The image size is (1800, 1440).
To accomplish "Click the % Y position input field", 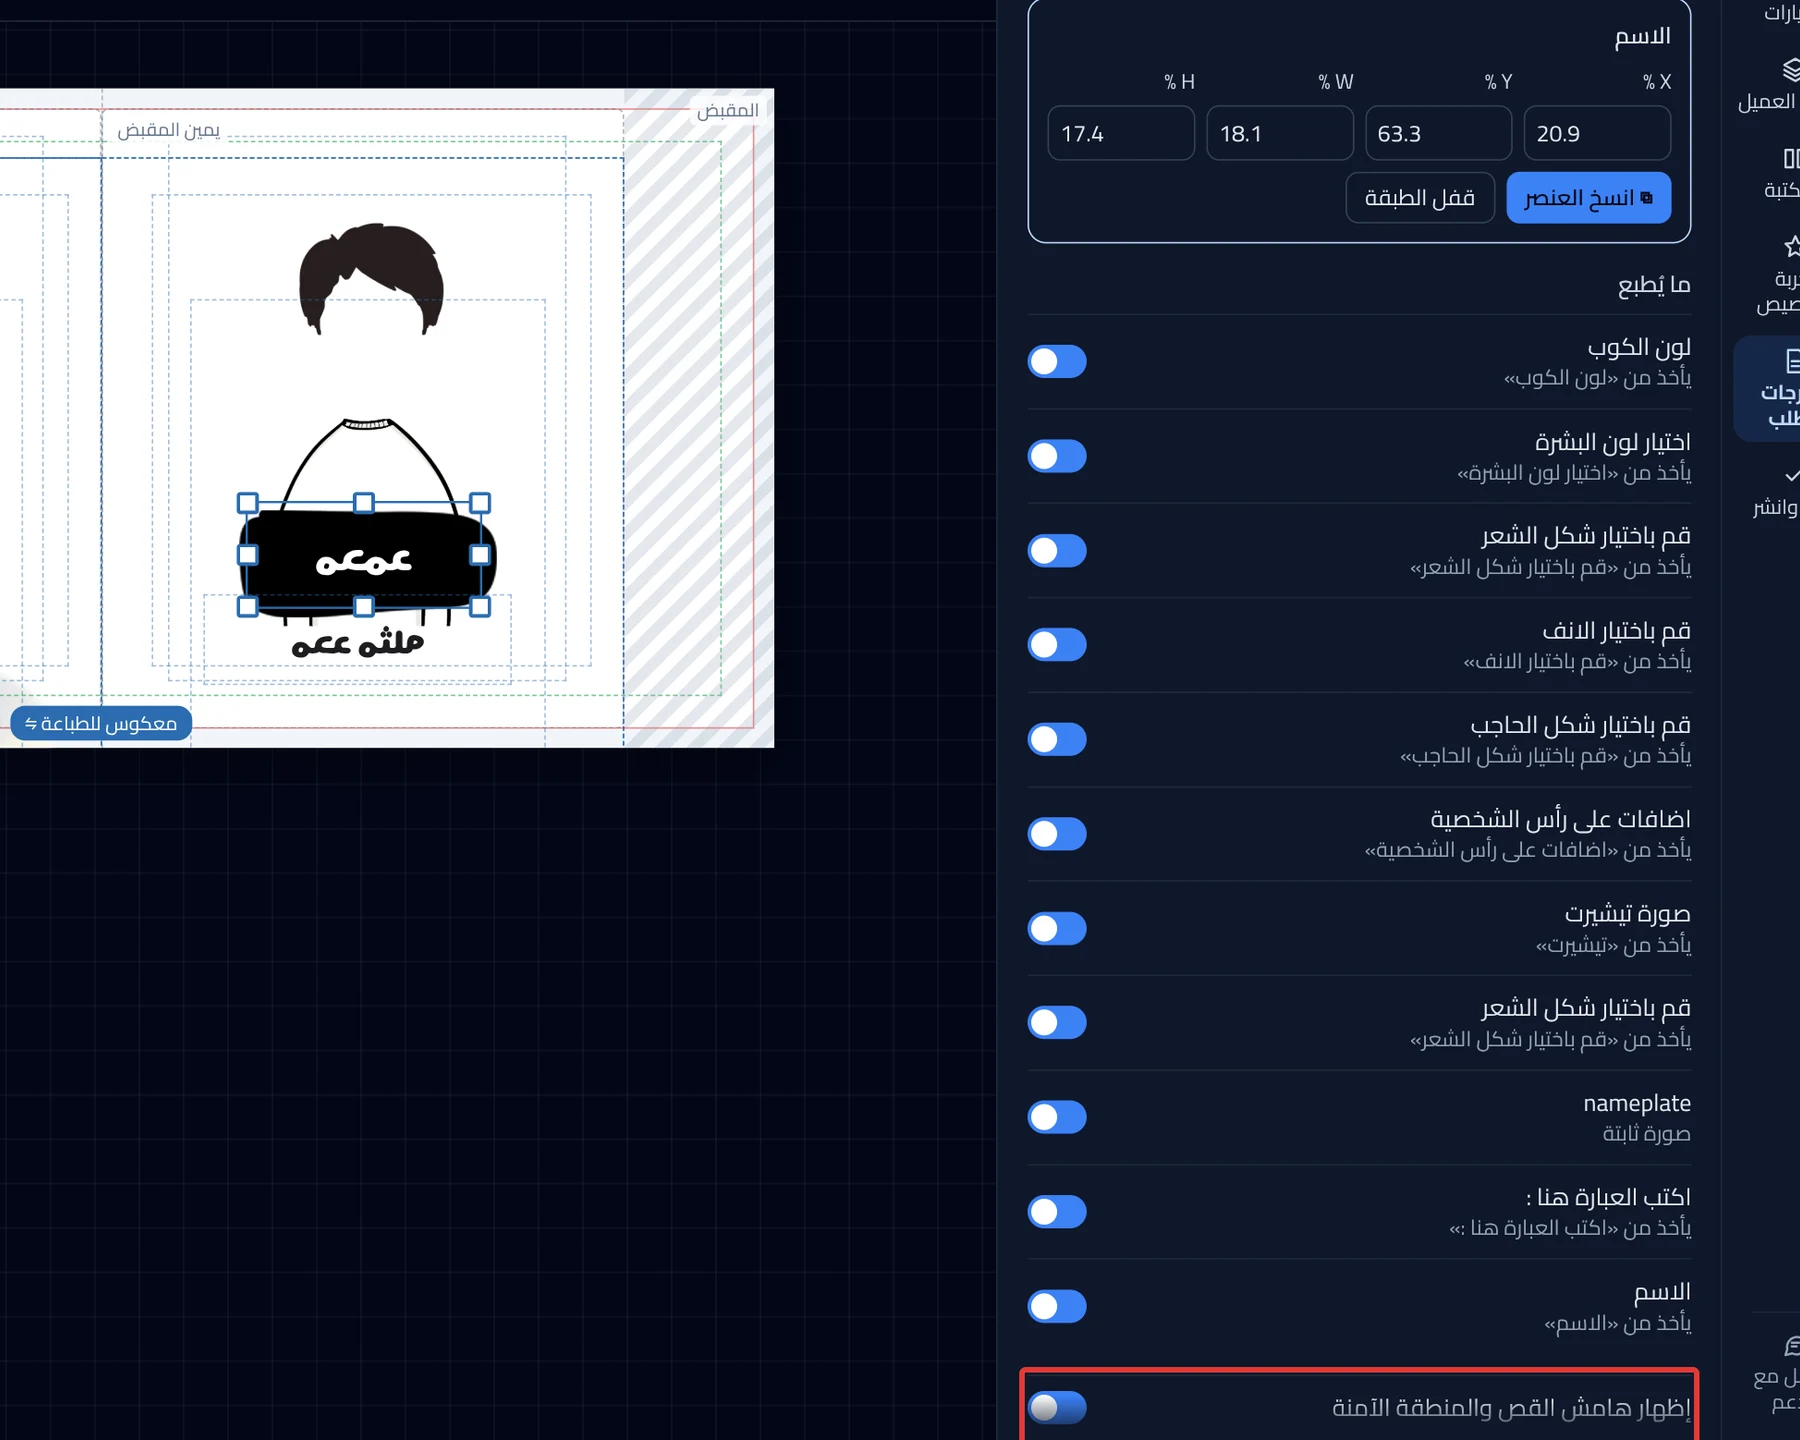I will 1438,133.
